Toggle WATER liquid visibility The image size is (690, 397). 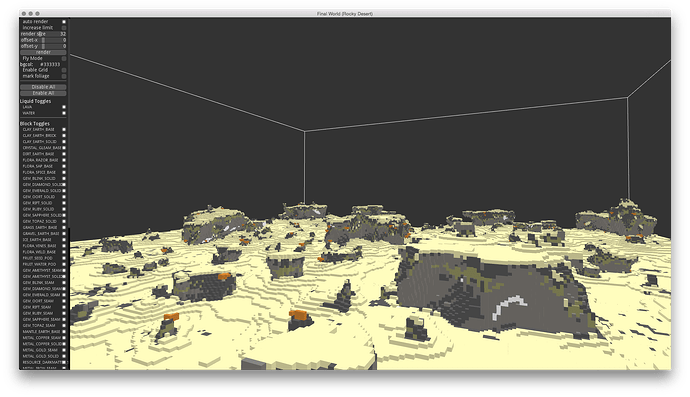(64, 113)
